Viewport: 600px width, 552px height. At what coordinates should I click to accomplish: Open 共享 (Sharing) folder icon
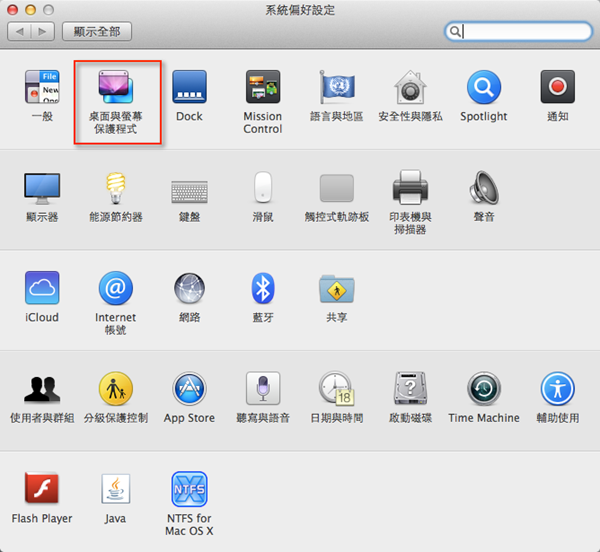(337, 288)
